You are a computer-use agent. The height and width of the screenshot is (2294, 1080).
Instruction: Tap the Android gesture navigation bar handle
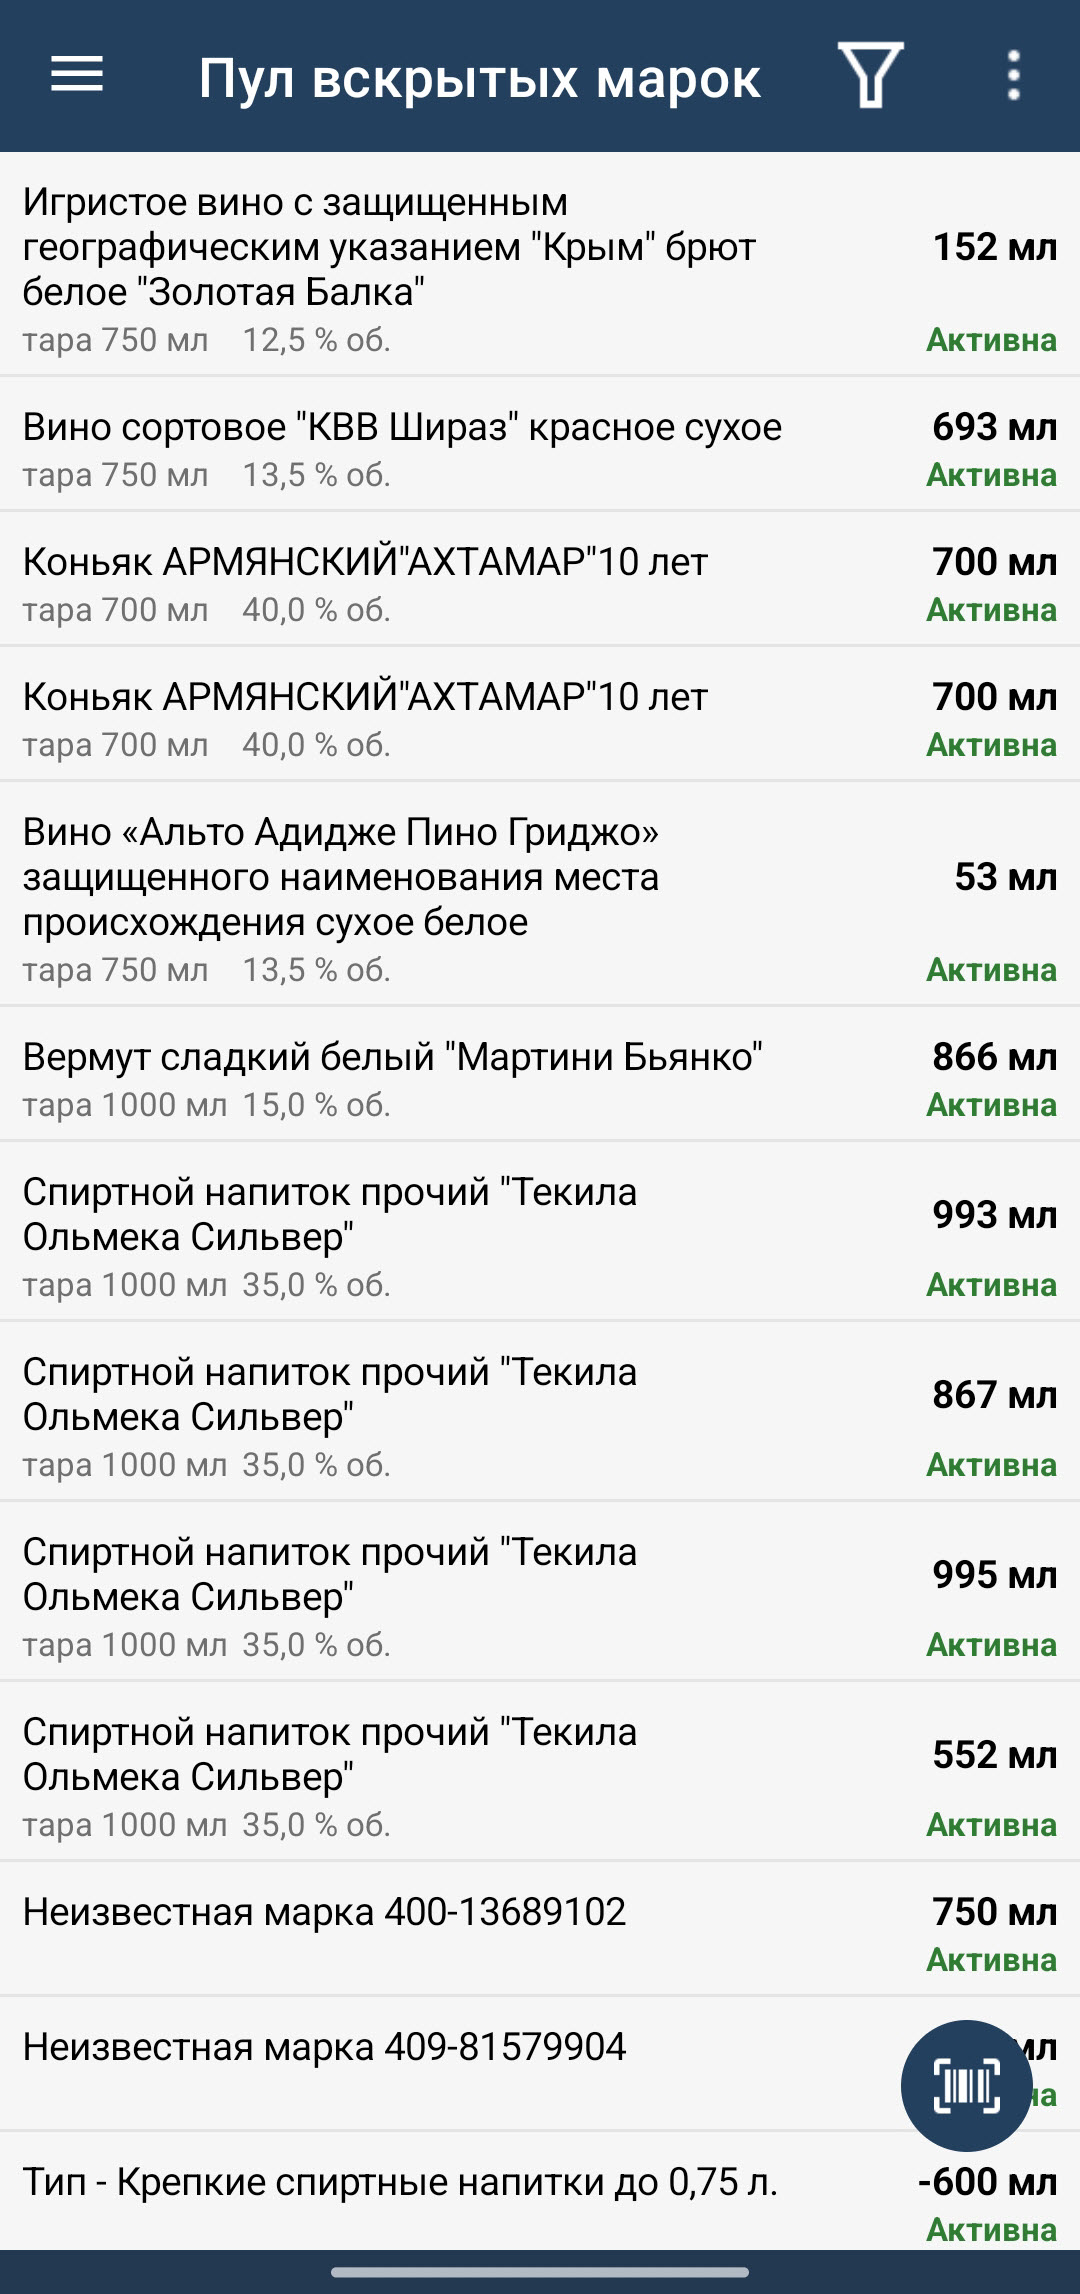point(540,2272)
